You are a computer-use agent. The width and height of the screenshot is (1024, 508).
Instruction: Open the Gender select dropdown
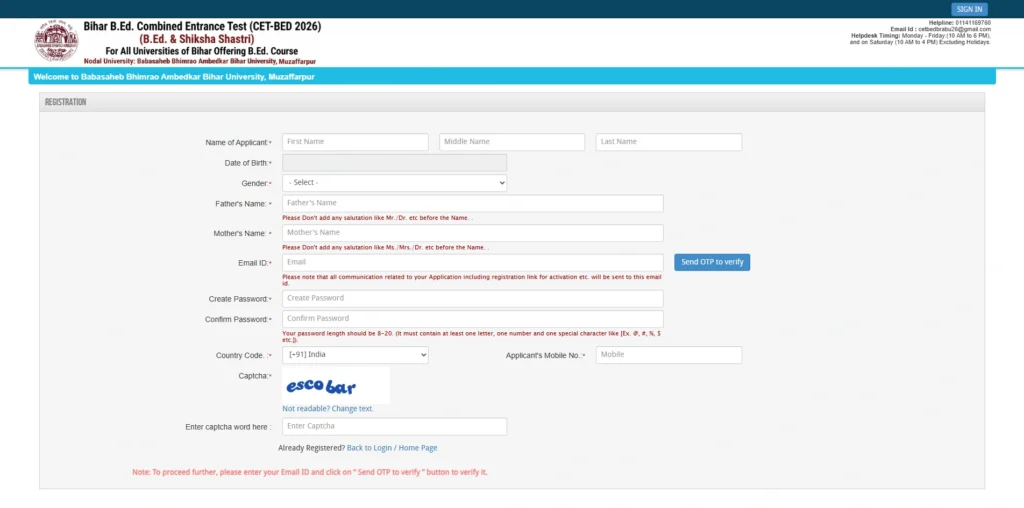pyautogui.click(x=394, y=183)
